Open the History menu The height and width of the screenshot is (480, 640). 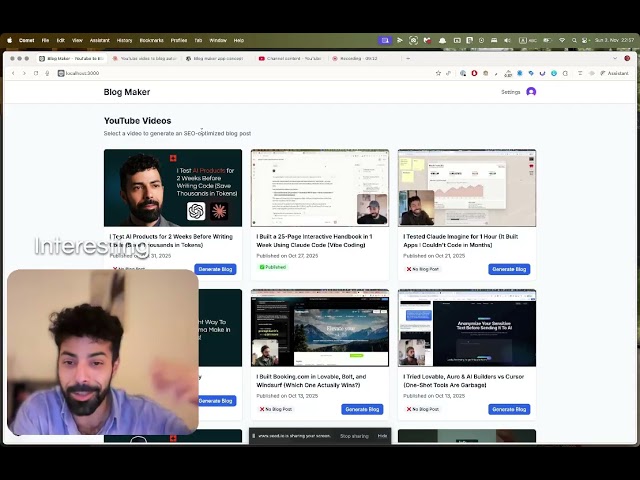(x=124, y=40)
